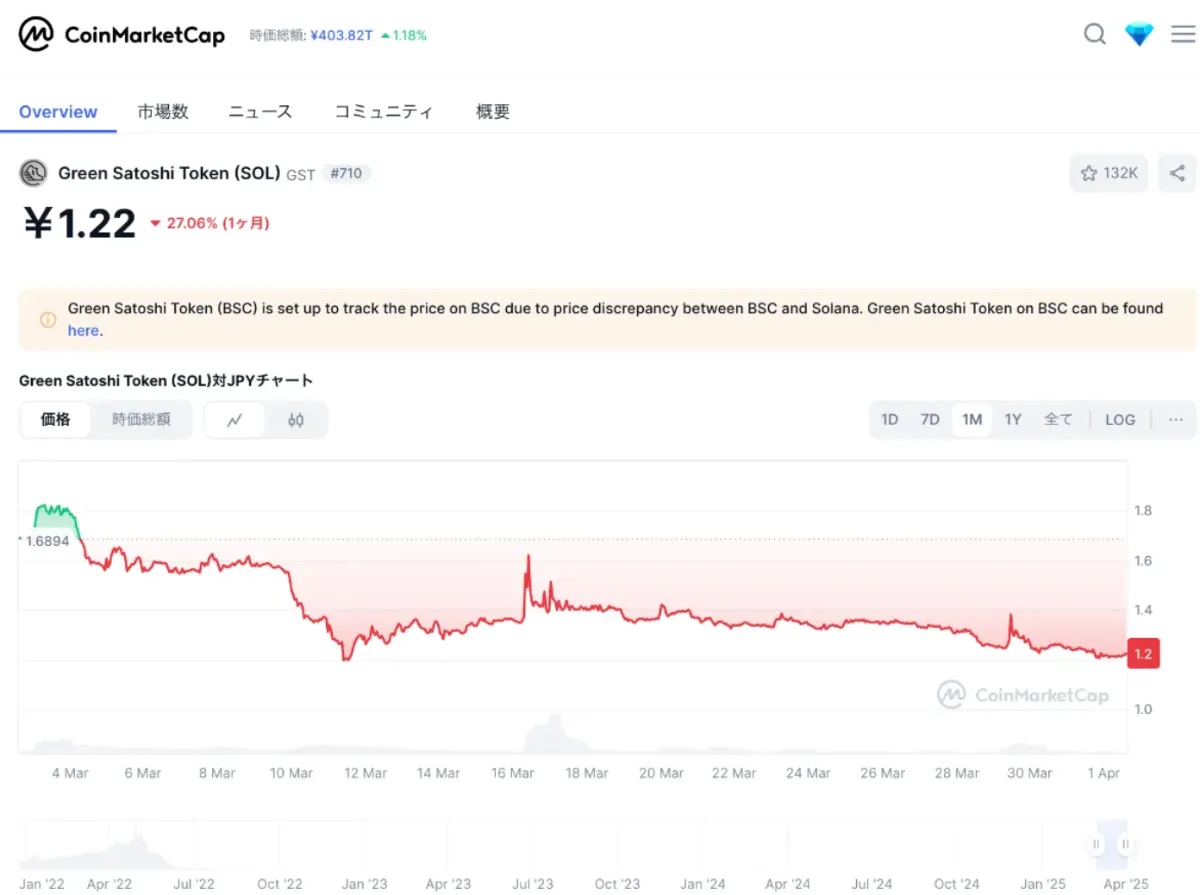Select the 1Y time range
Image resolution: width=1200 pixels, height=895 pixels.
coord(1013,419)
